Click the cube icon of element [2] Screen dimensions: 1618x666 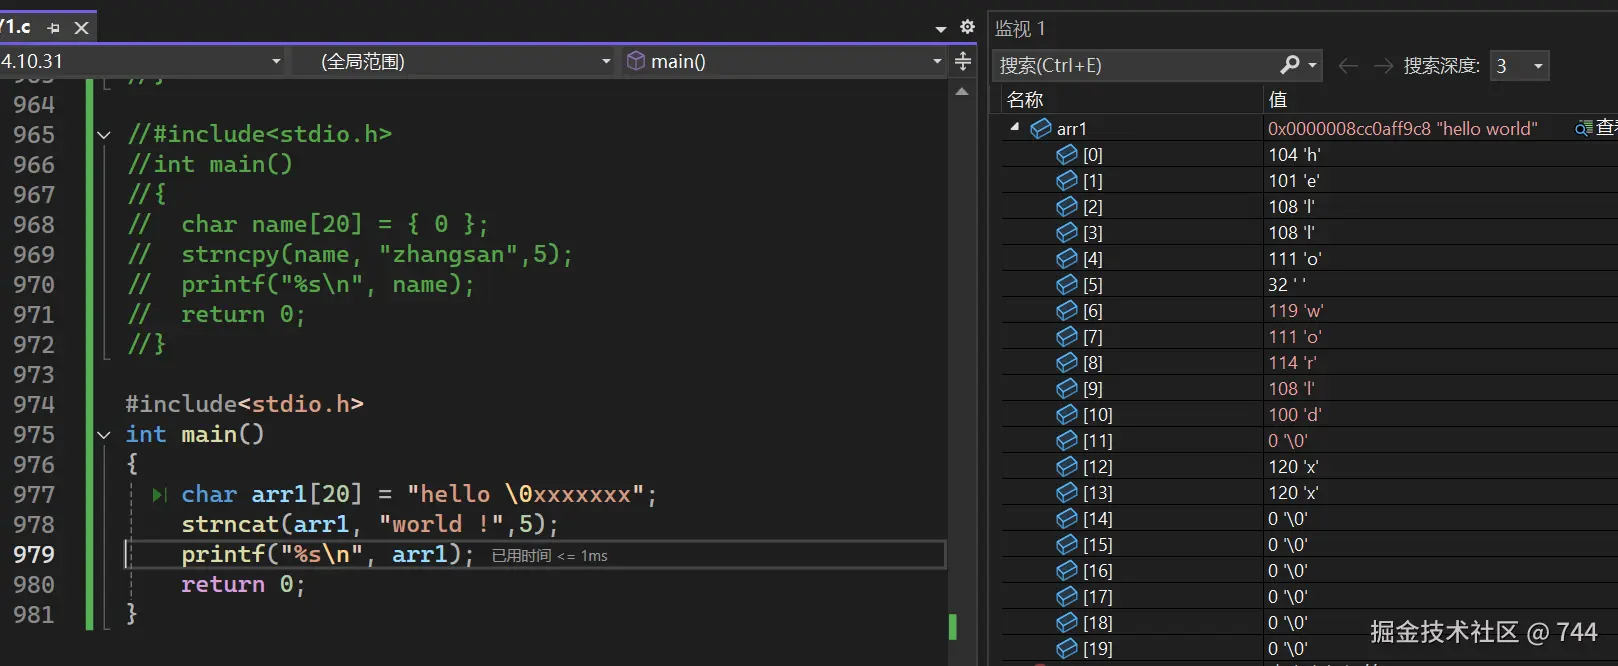1067,206
